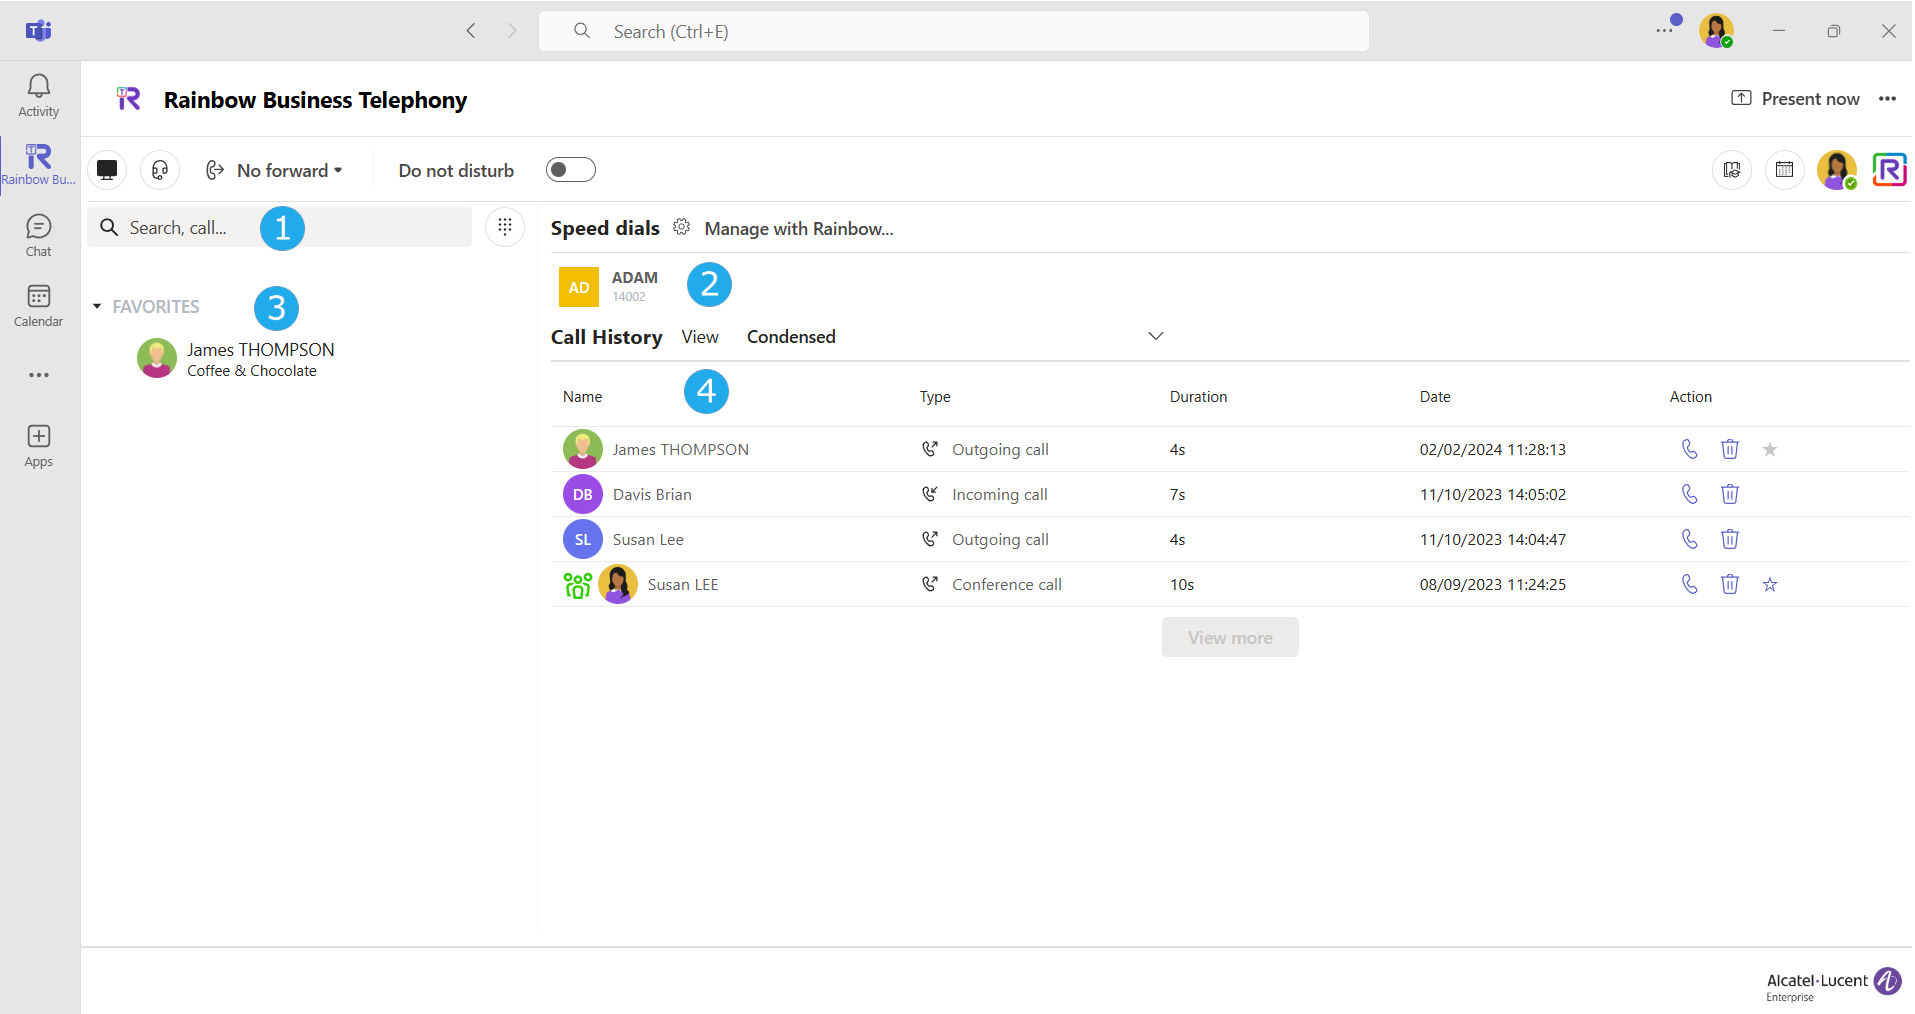Switch to Calendar in Teams sidebar

click(39, 305)
